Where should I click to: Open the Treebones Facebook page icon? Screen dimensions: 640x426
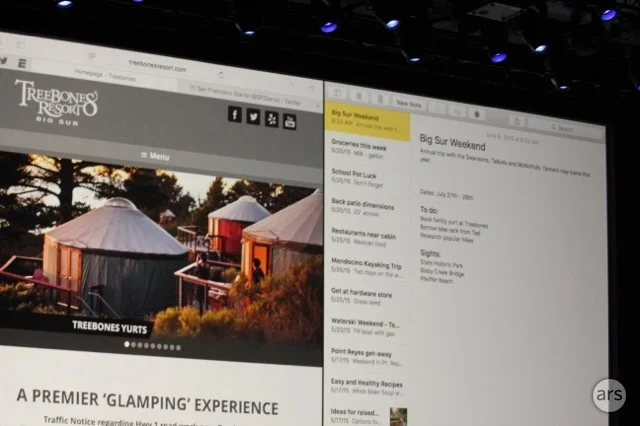point(235,113)
